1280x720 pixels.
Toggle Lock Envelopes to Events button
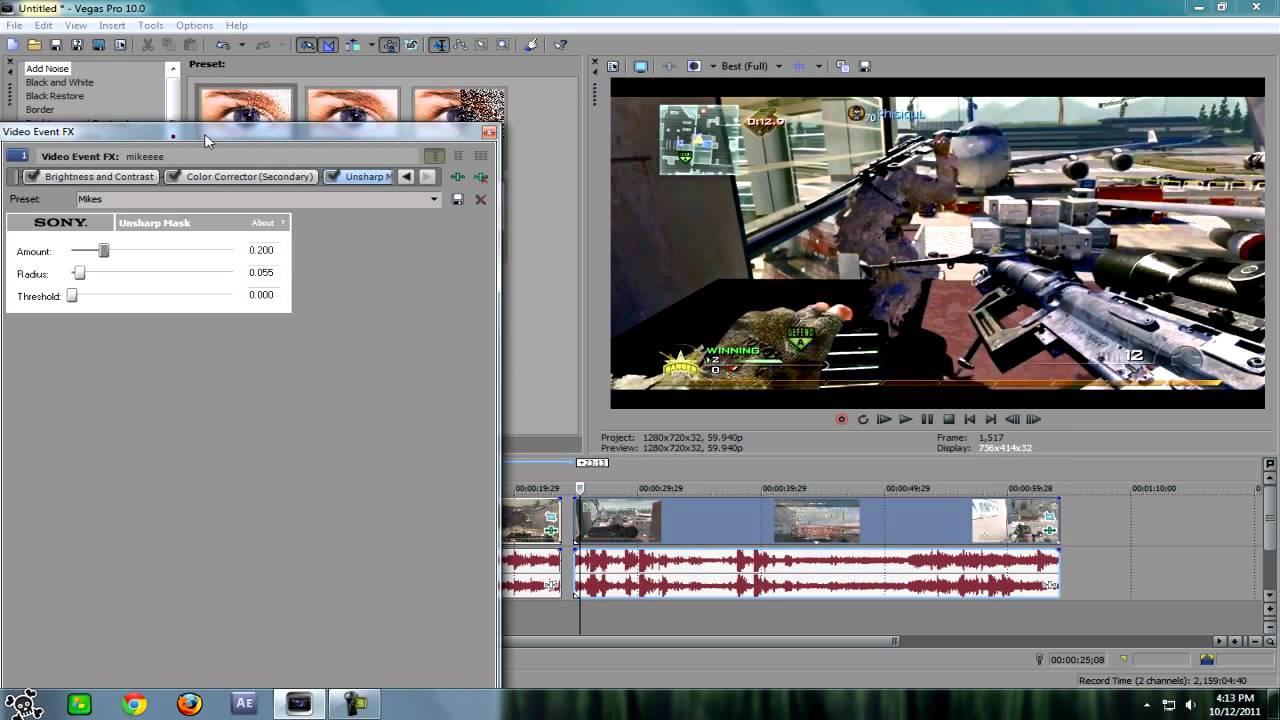click(x=390, y=45)
